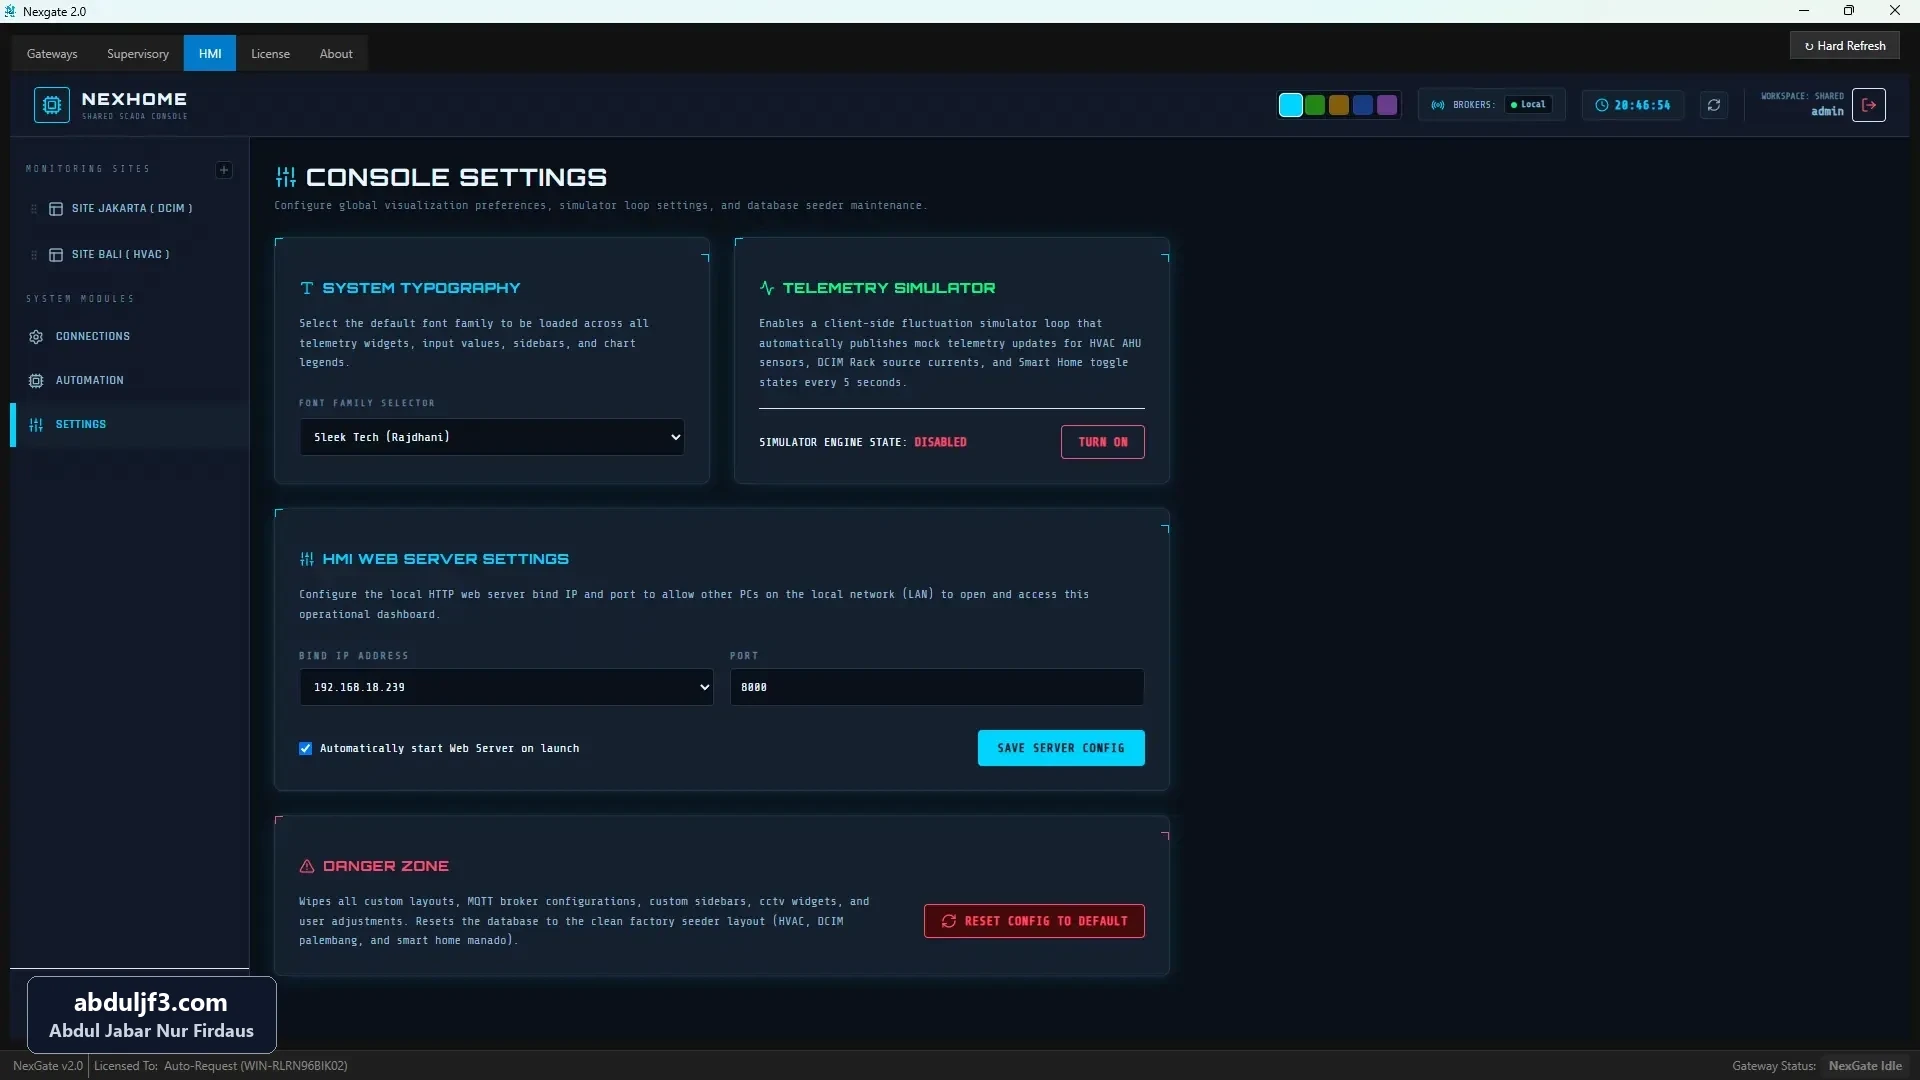Screen dimensions: 1920x1080
Task: Click the Local broker status badge
Action: tap(1528, 105)
